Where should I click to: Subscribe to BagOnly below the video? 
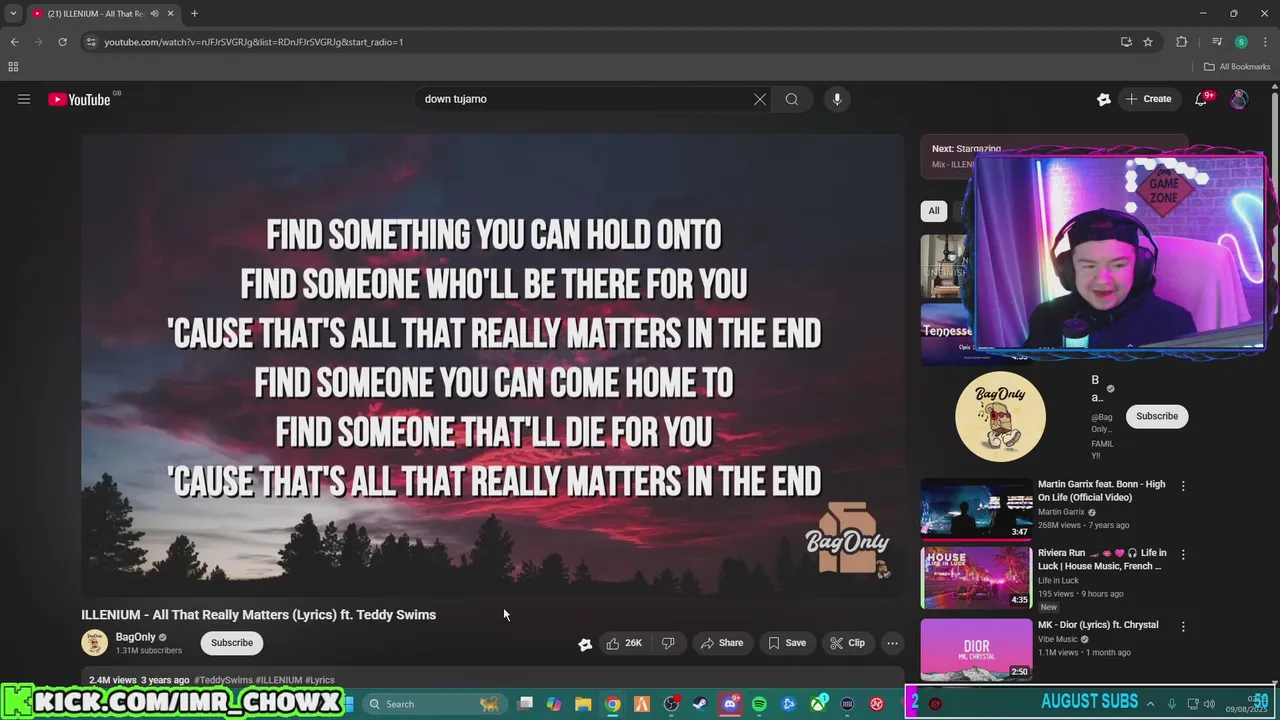(x=232, y=643)
